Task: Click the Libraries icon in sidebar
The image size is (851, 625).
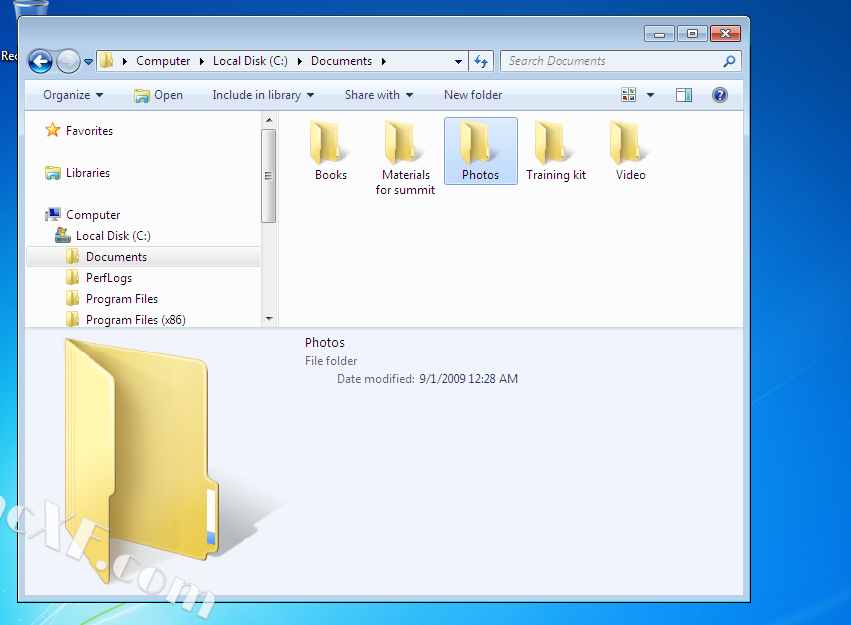Action: click(53, 173)
